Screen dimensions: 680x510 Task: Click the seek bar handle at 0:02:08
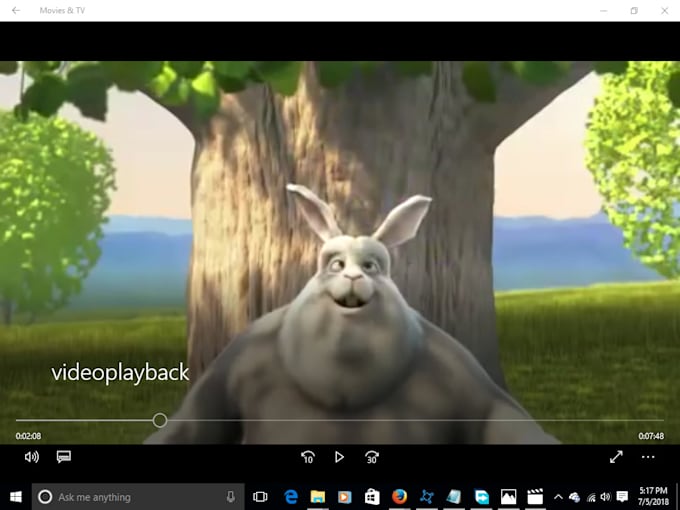pos(160,420)
